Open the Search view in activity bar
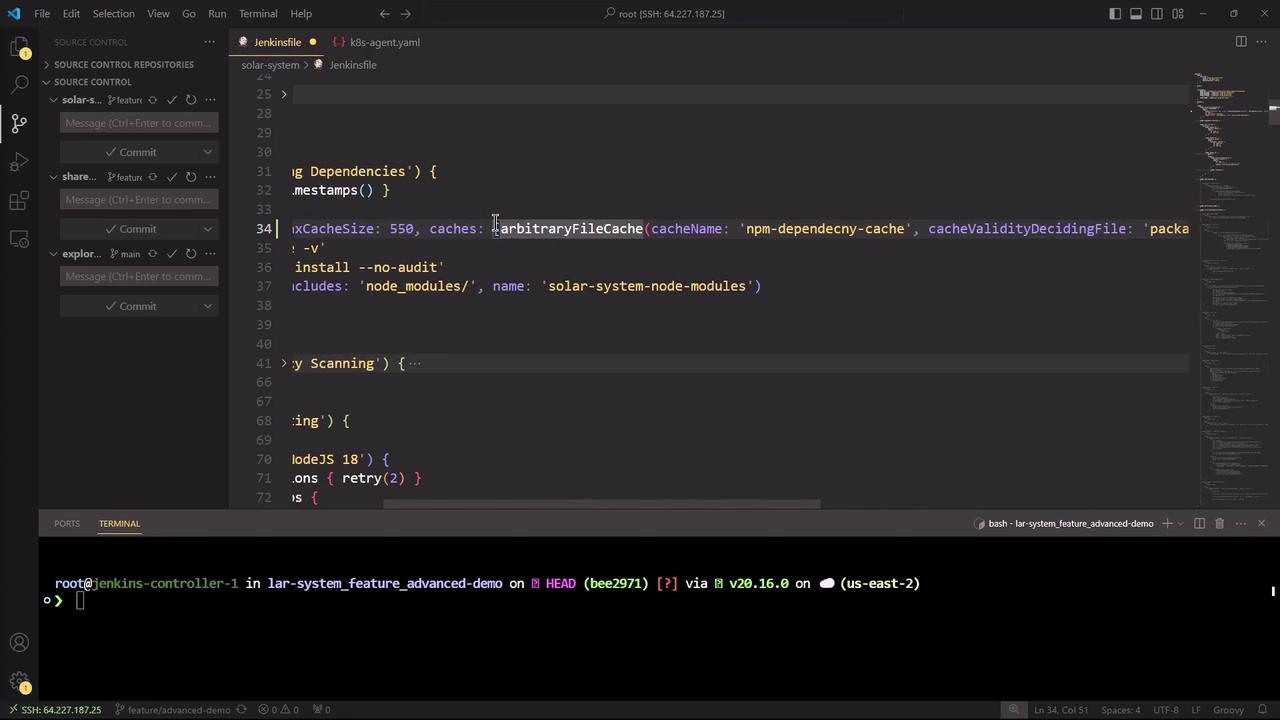The width and height of the screenshot is (1280, 720). tap(19, 85)
